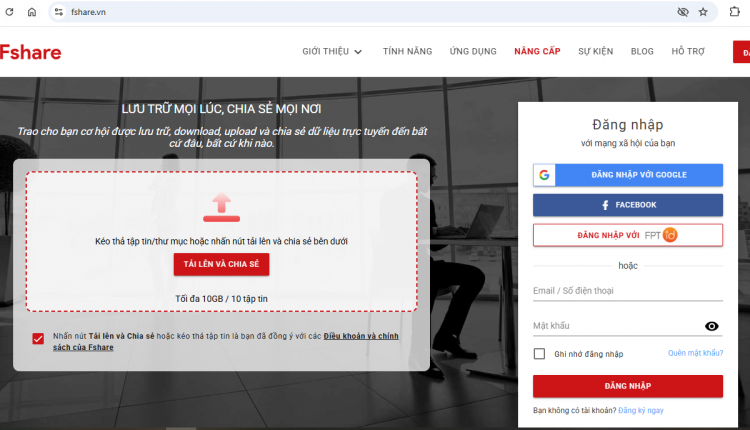This screenshot has height=430, width=750.
Task: Click TẢI LÊN VÀ CHIA SẺ button
Action: coord(221,264)
